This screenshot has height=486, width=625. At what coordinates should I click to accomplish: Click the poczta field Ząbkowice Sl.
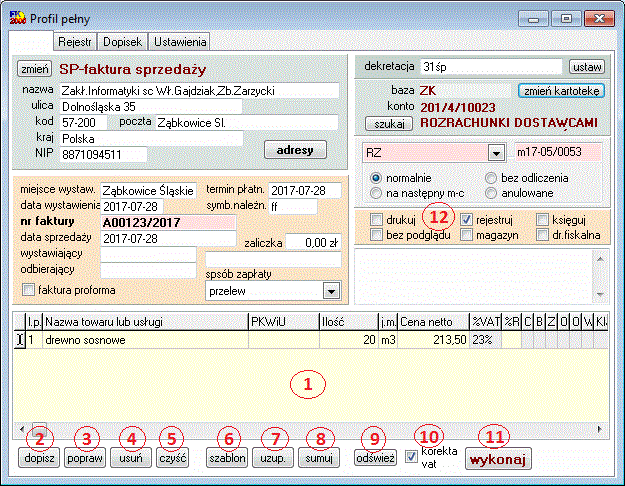click(247, 122)
